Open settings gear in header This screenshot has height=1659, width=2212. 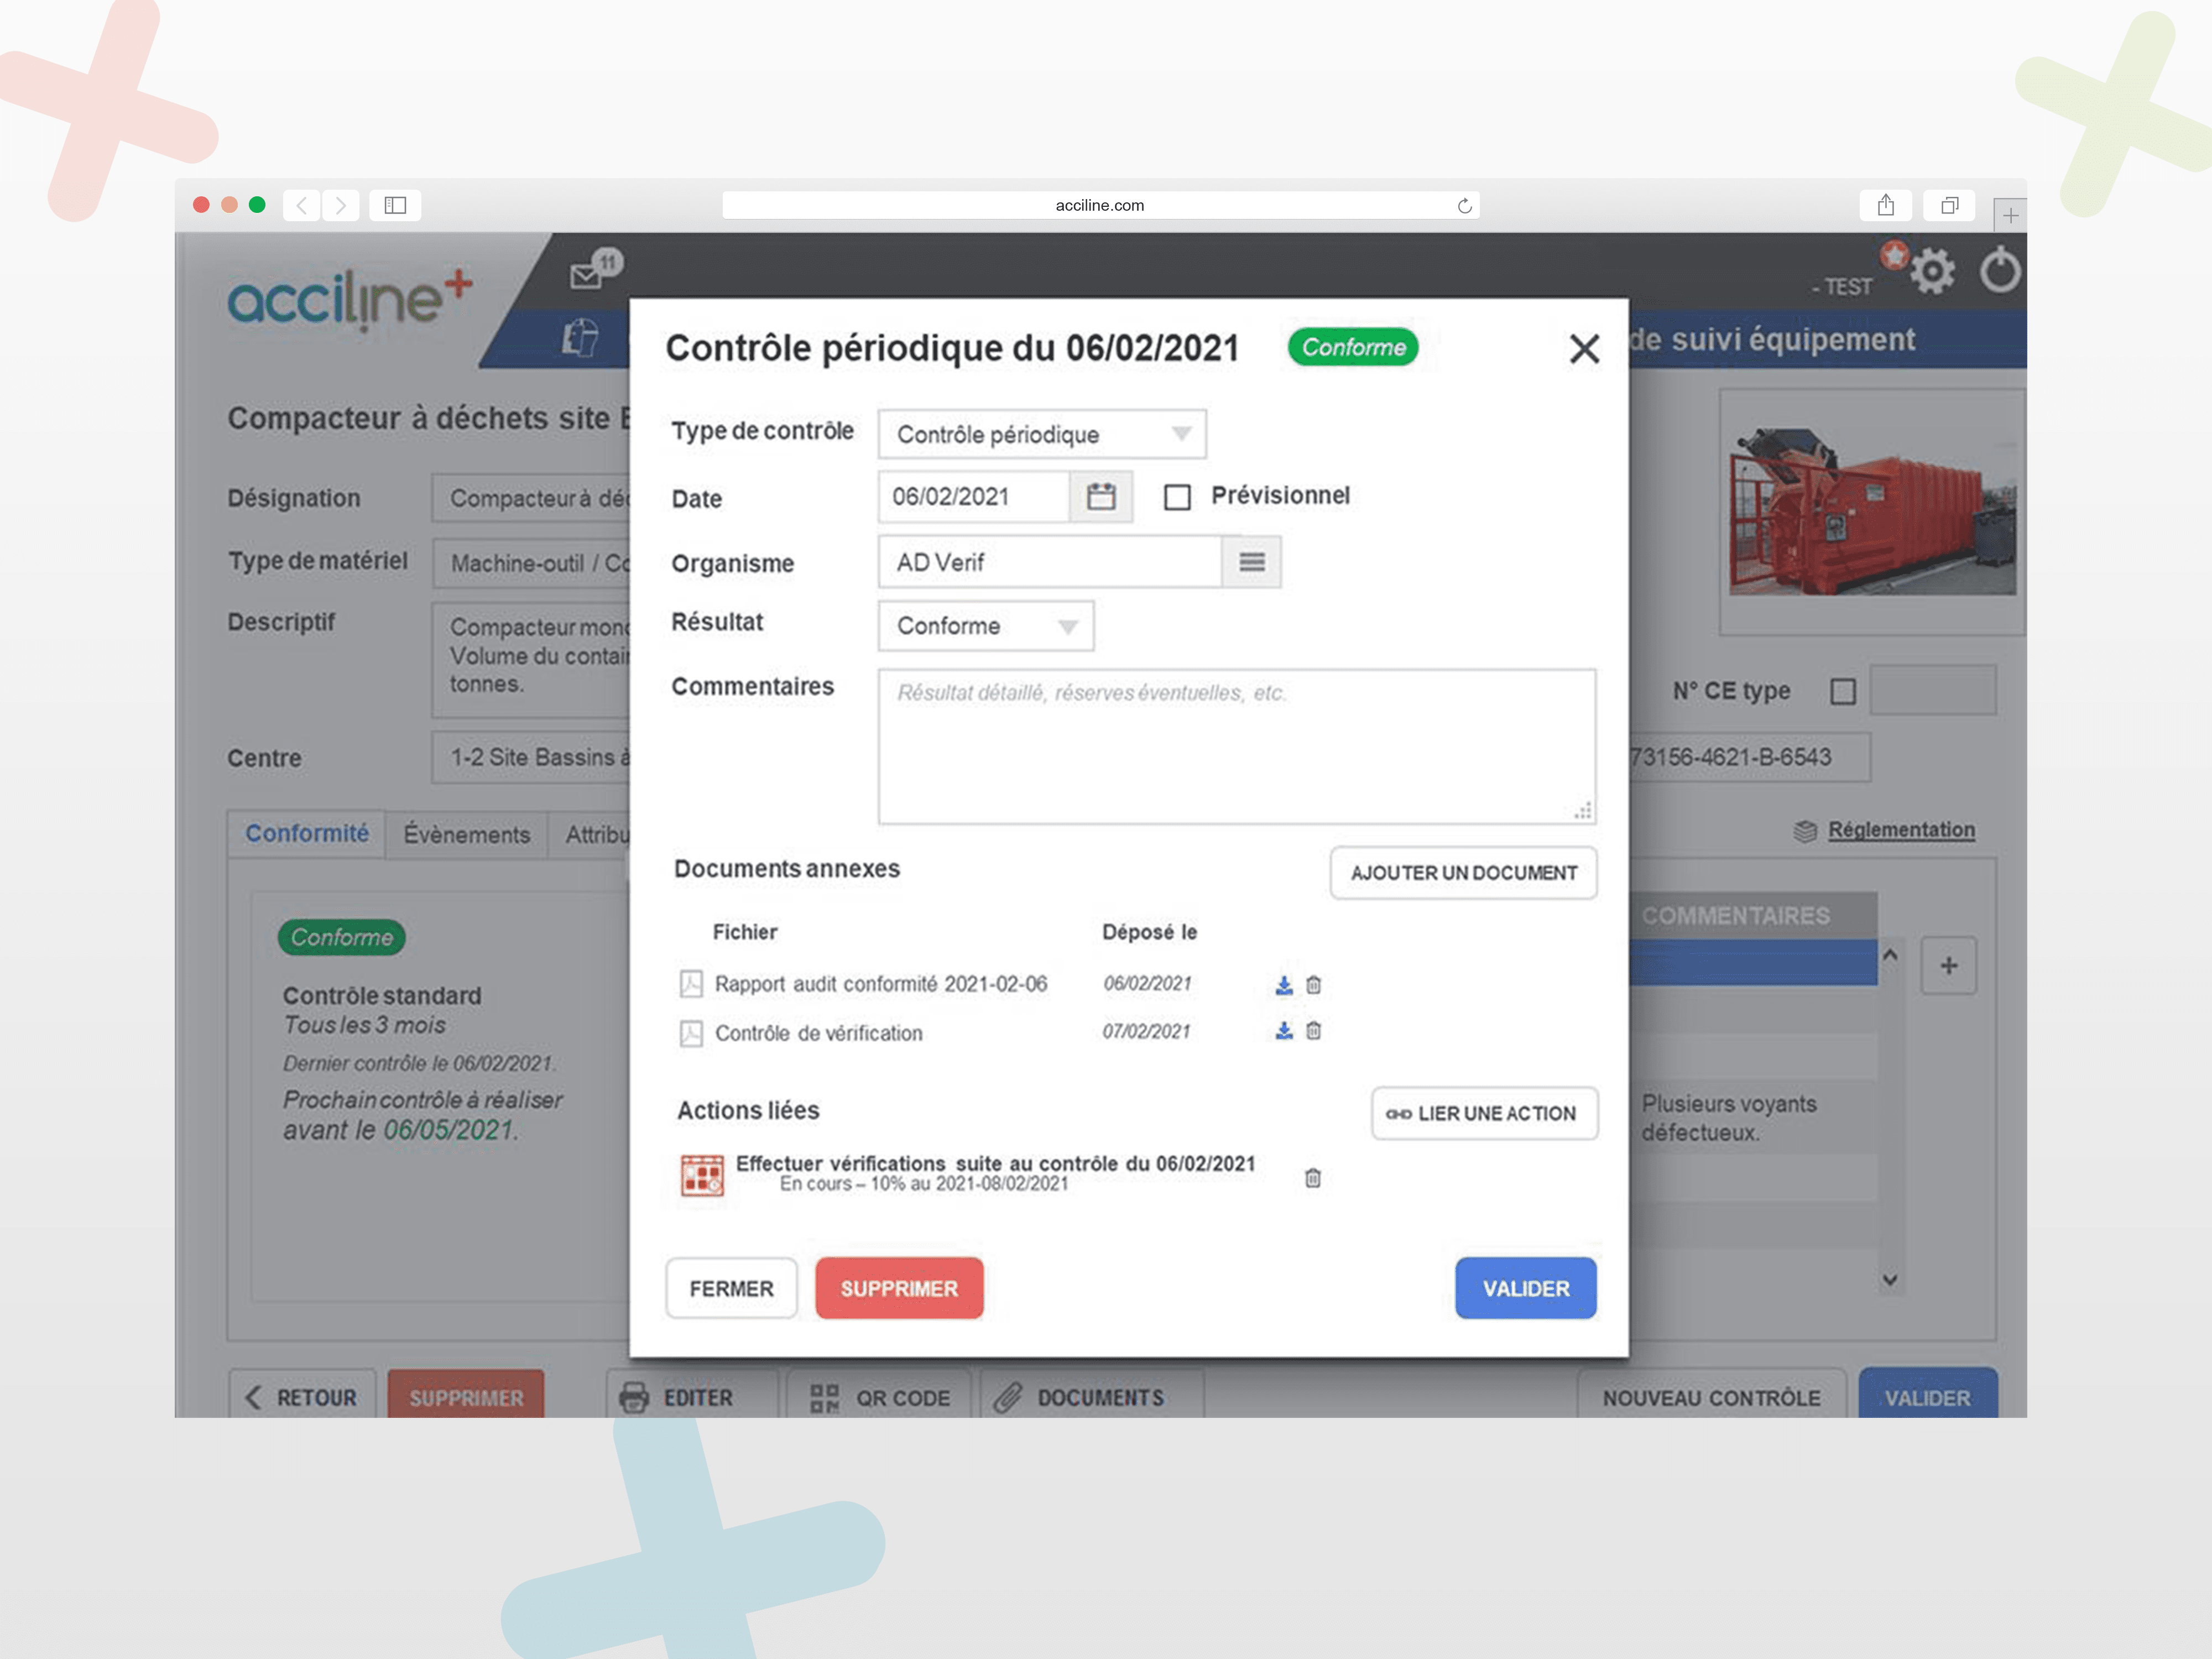point(1933,271)
